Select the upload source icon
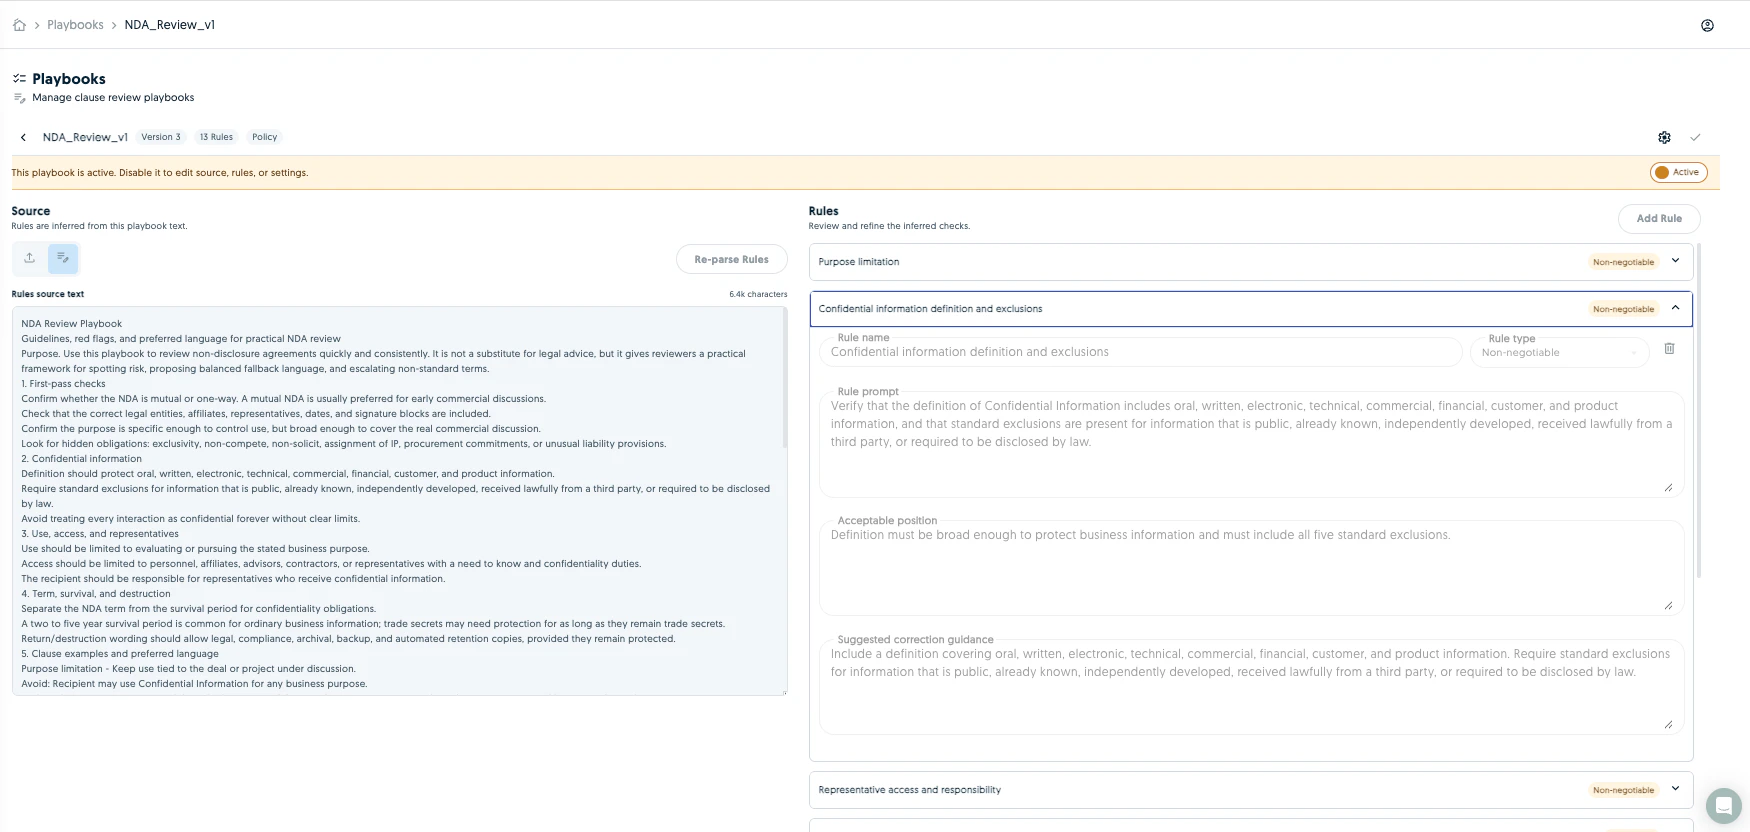This screenshot has height=832, width=1750. coord(30,258)
